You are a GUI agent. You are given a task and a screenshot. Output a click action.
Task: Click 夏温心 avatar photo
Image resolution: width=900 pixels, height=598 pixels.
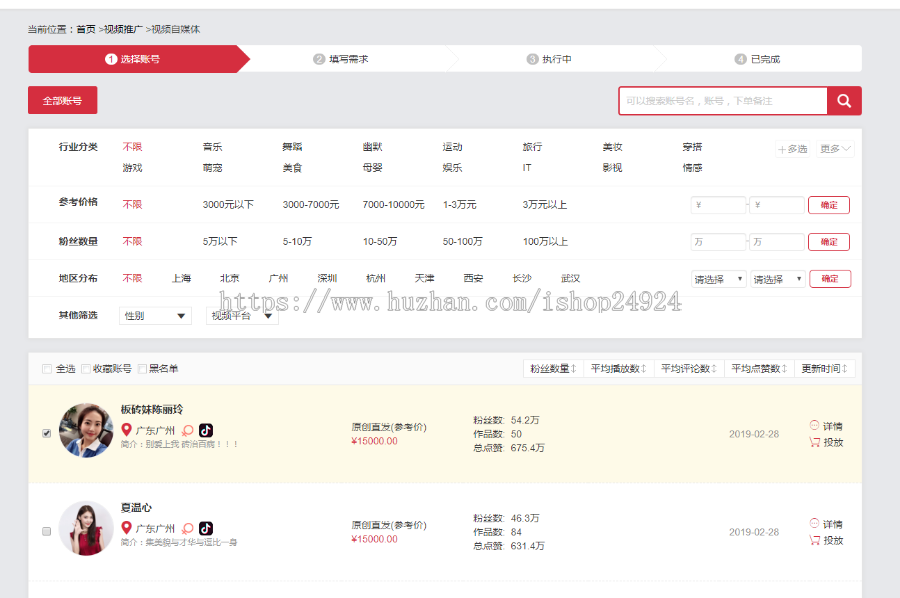(x=86, y=528)
